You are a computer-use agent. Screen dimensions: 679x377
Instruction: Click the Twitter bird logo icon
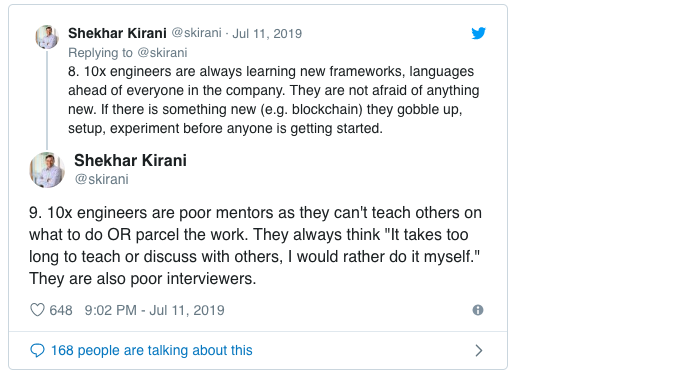tap(479, 33)
